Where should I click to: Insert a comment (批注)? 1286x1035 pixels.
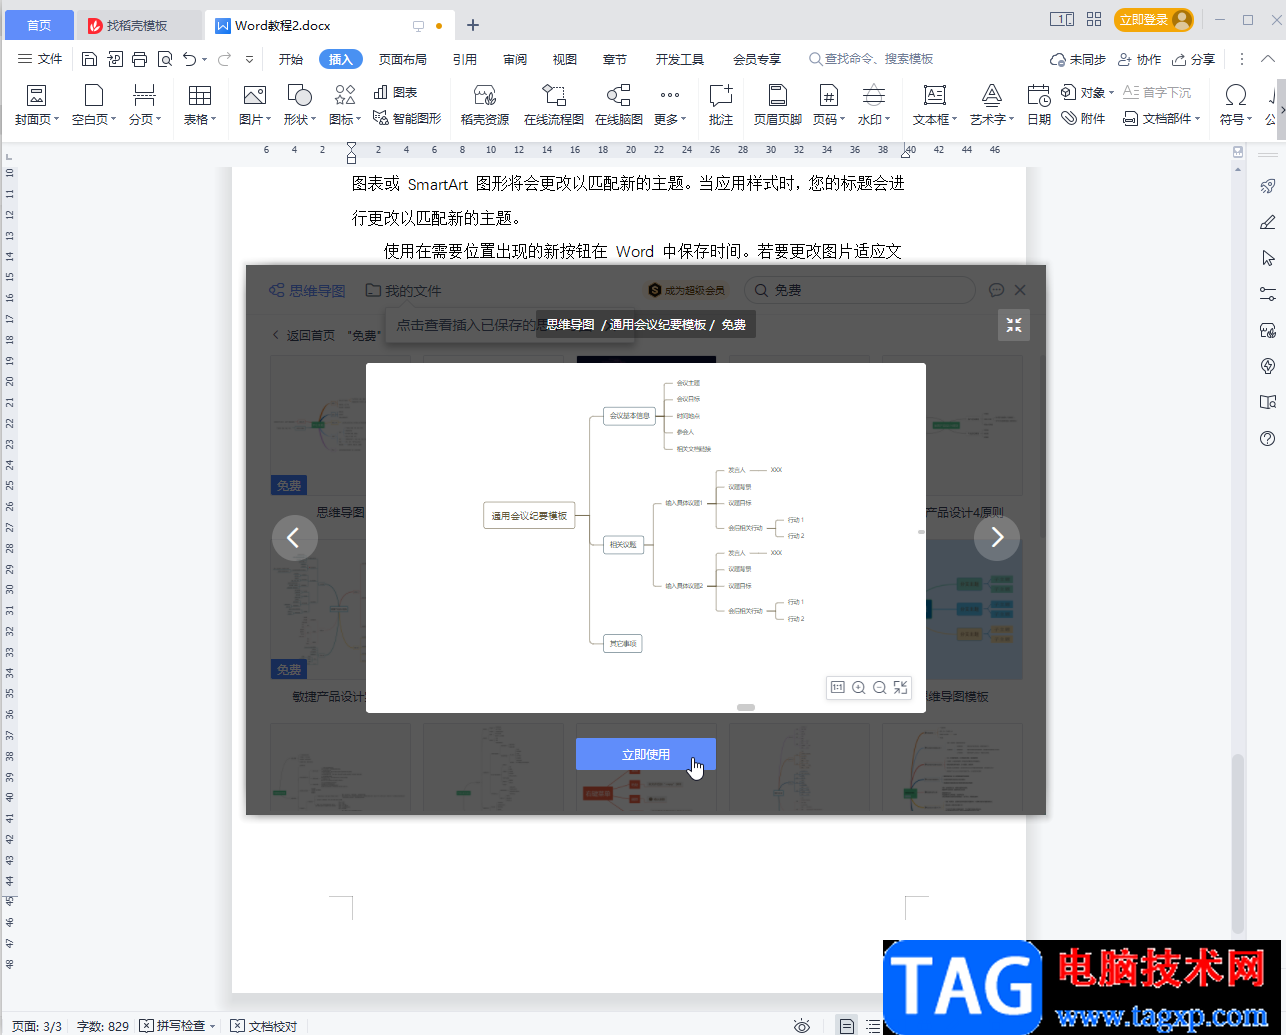[x=721, y=105]
